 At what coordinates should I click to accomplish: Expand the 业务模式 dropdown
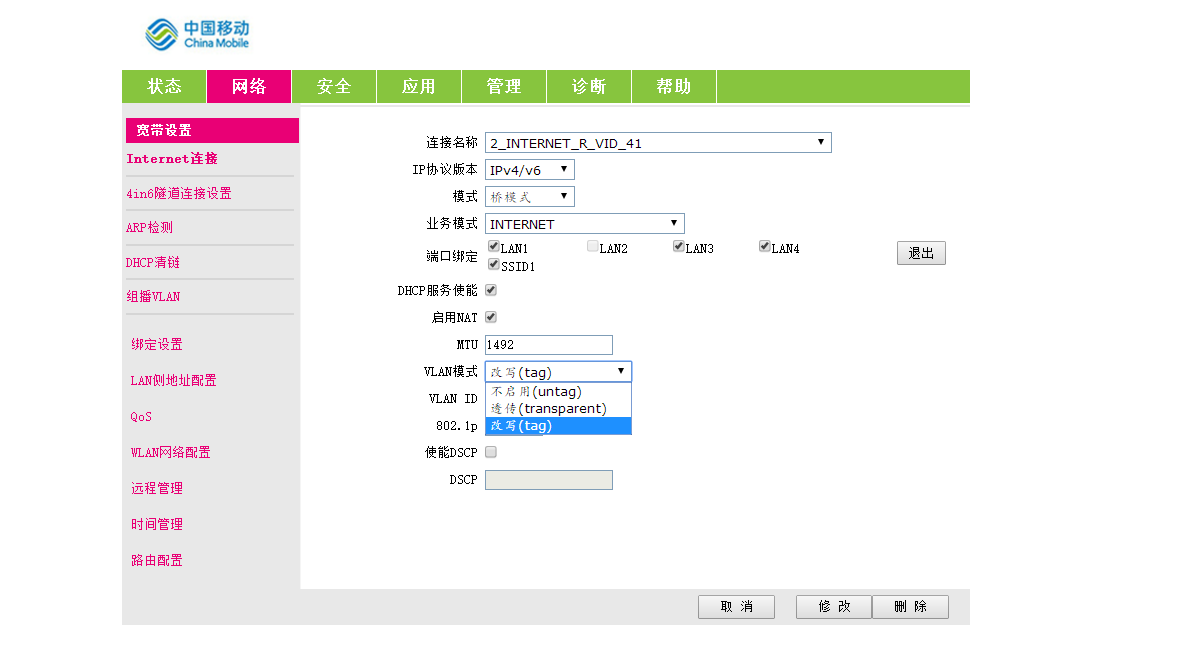coord(584,224)
